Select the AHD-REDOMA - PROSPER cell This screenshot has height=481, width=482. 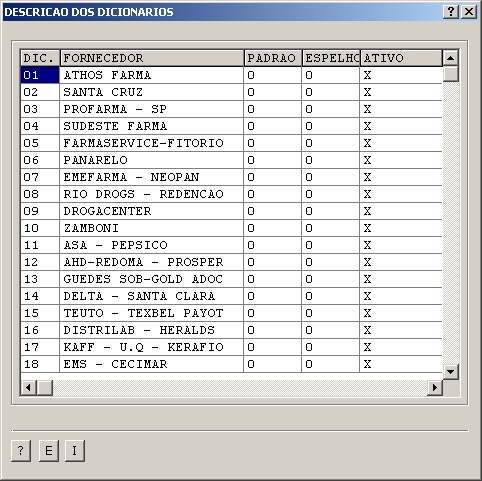click(152, 262)
